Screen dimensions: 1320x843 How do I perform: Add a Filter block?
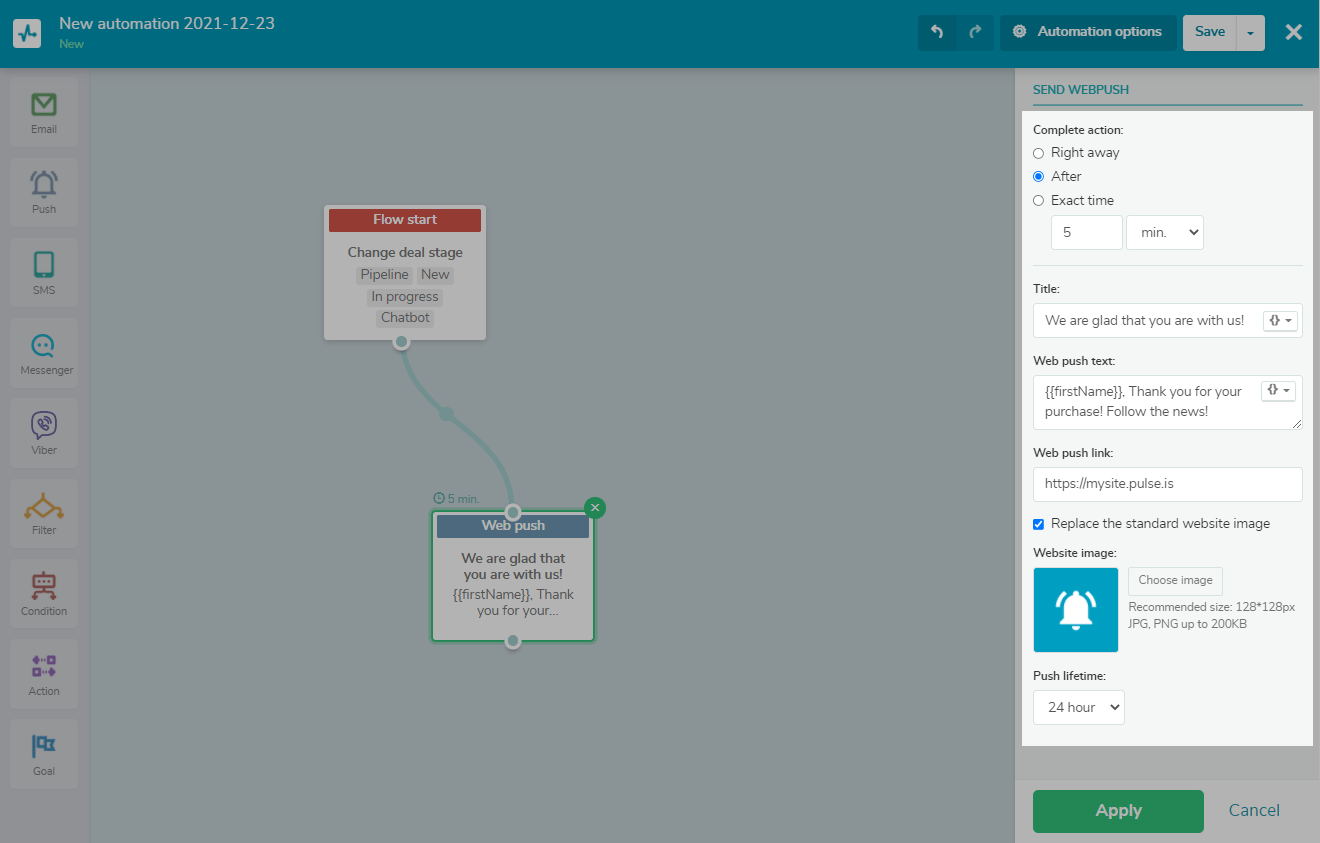[x=44, y=514]
